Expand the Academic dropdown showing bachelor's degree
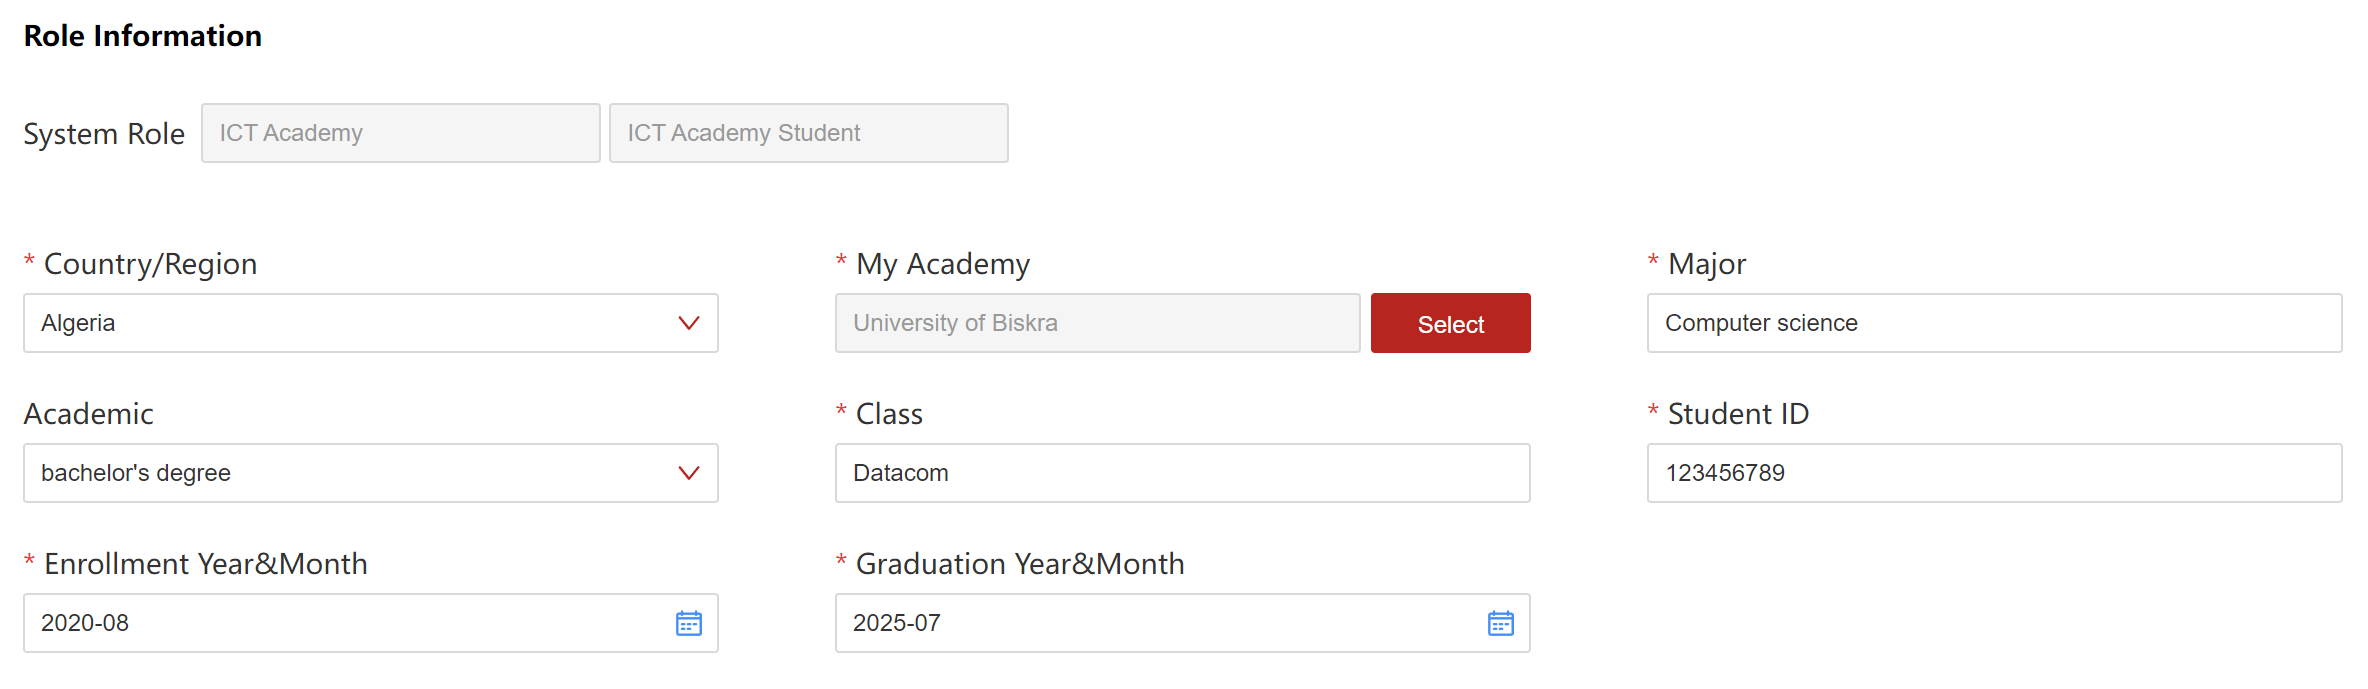Image resolution: width=2368 pixels, height=689 pixels. 350,473
